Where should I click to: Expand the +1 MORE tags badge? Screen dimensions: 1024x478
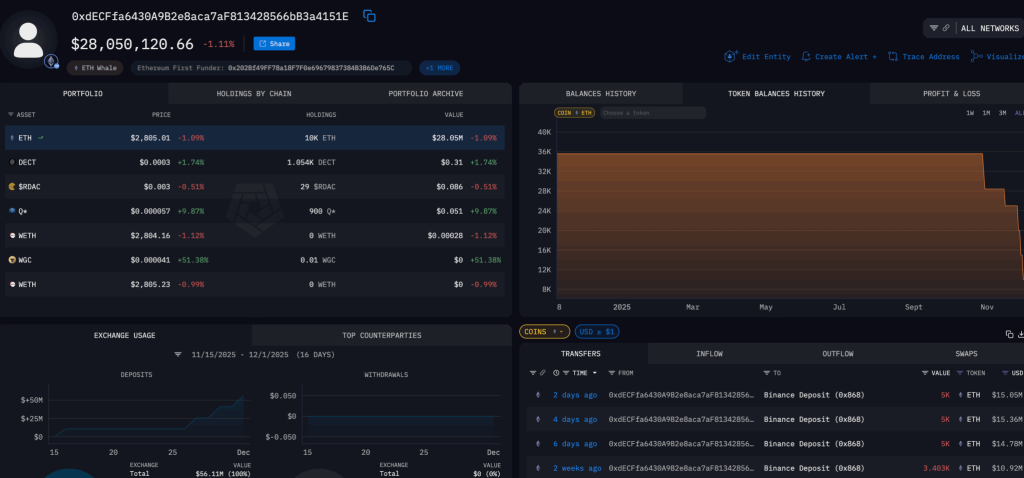click(440, 68)
